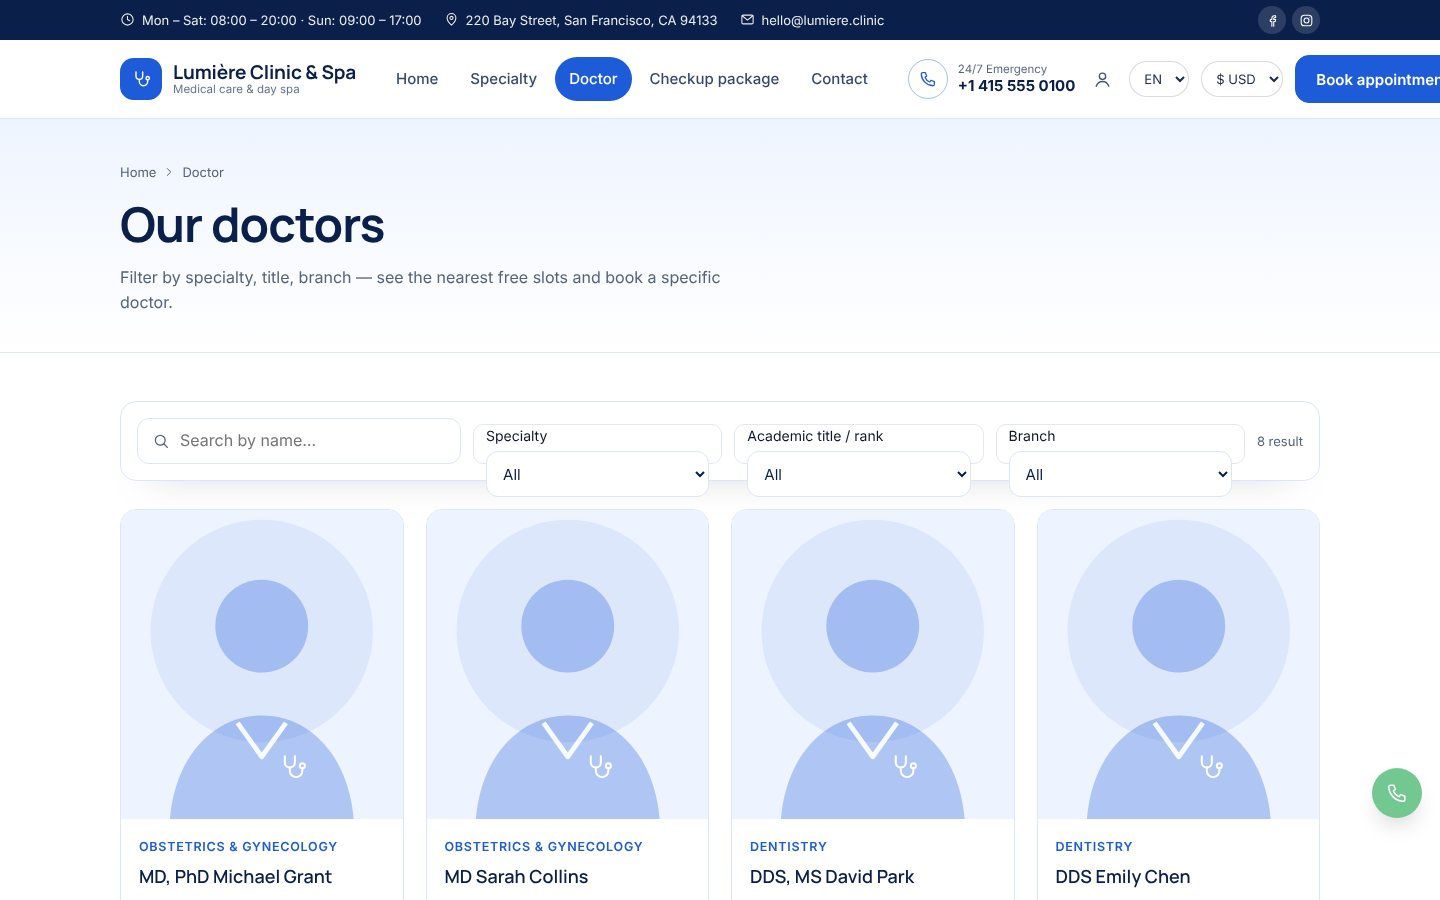The image size is (1440, 900).
Task: Open the Checkup package menu item
Action: pos(714,79)
